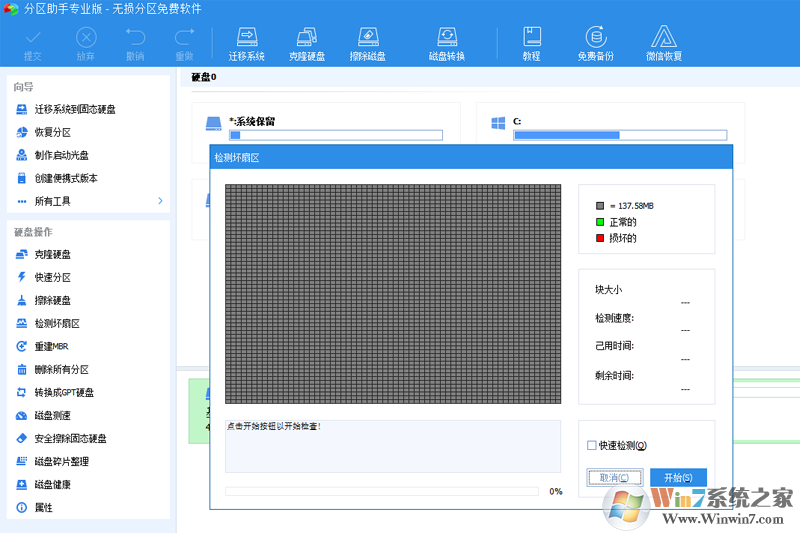Click the gray 137.58MB legend swatch
The height and width of the screenshot is (533, 800).
coord(600,206)
